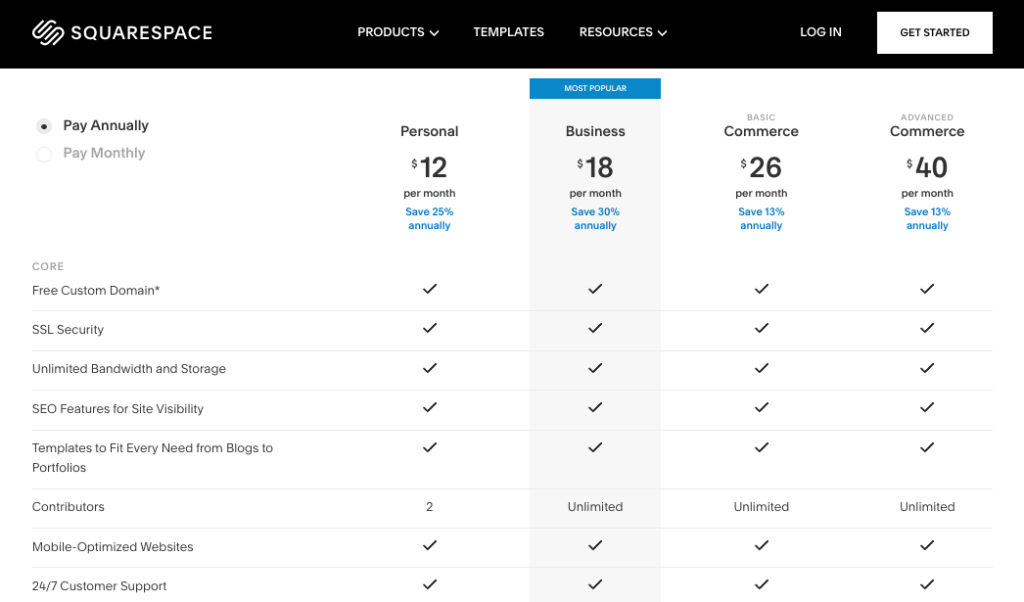Viewport: 1024px width, 602px height.
Task: Click Business plan 24/7 Customer Support checkmark
Action: point(595,585)
